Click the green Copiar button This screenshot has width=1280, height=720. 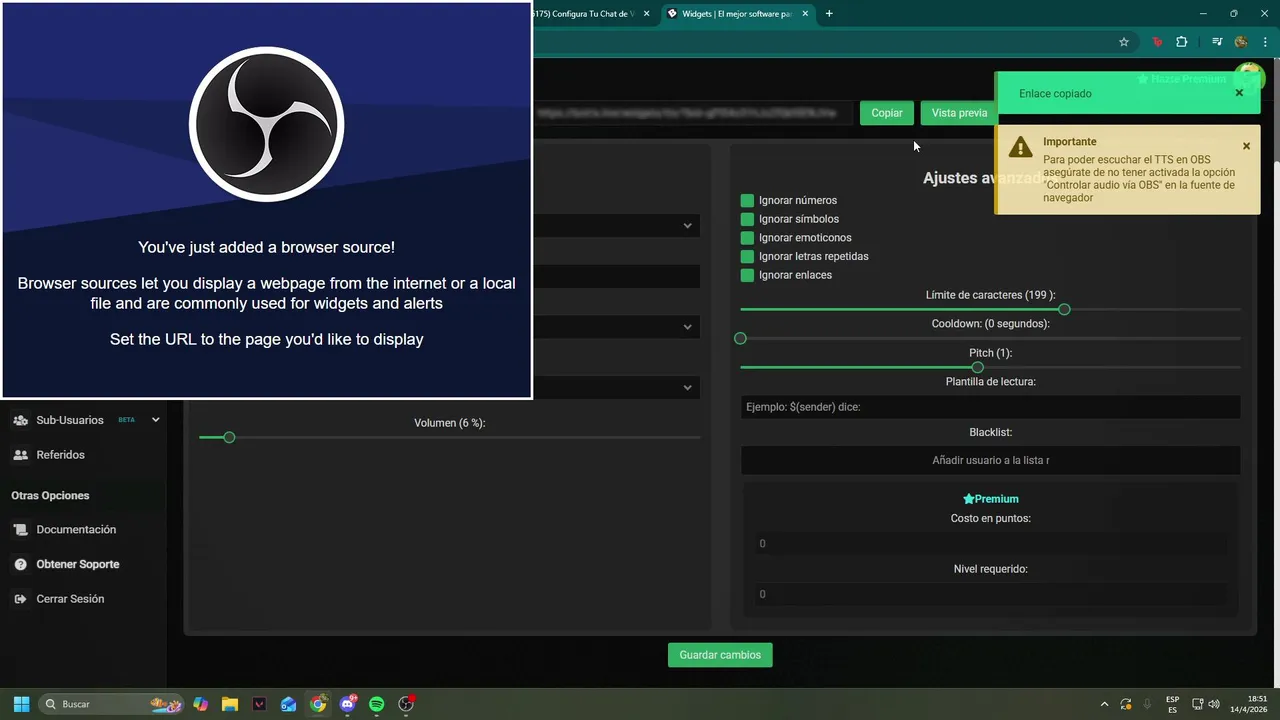pos(887,113)
